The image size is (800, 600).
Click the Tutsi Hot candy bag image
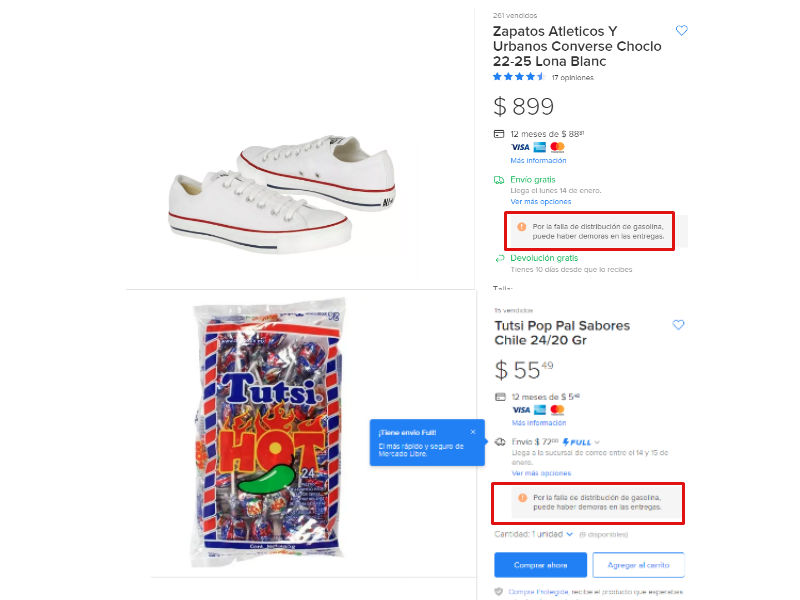pyautogui.click(x=267, y=433)
